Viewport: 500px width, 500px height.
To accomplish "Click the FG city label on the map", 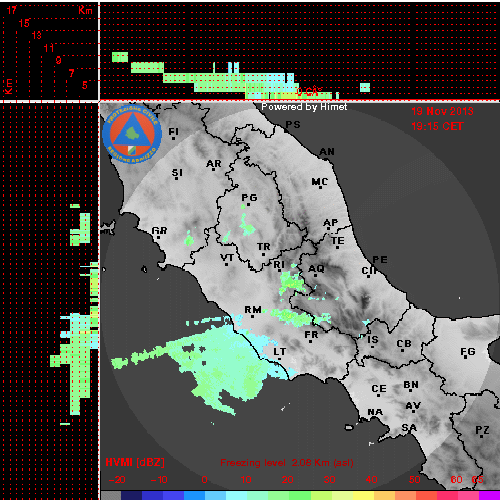I will coord(468,351).
